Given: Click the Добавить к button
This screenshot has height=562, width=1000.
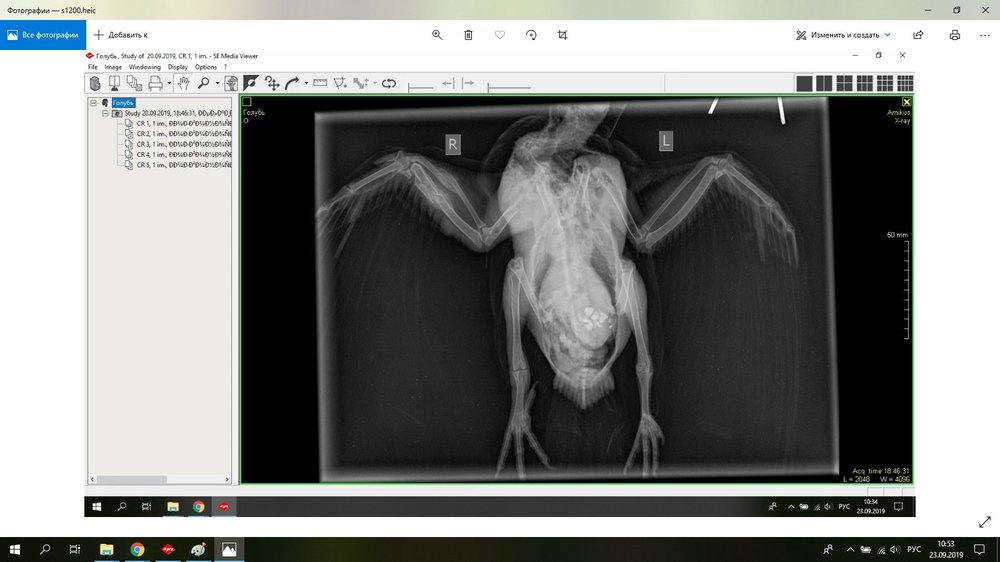Looking at the screenshot, I should point(120,35).
